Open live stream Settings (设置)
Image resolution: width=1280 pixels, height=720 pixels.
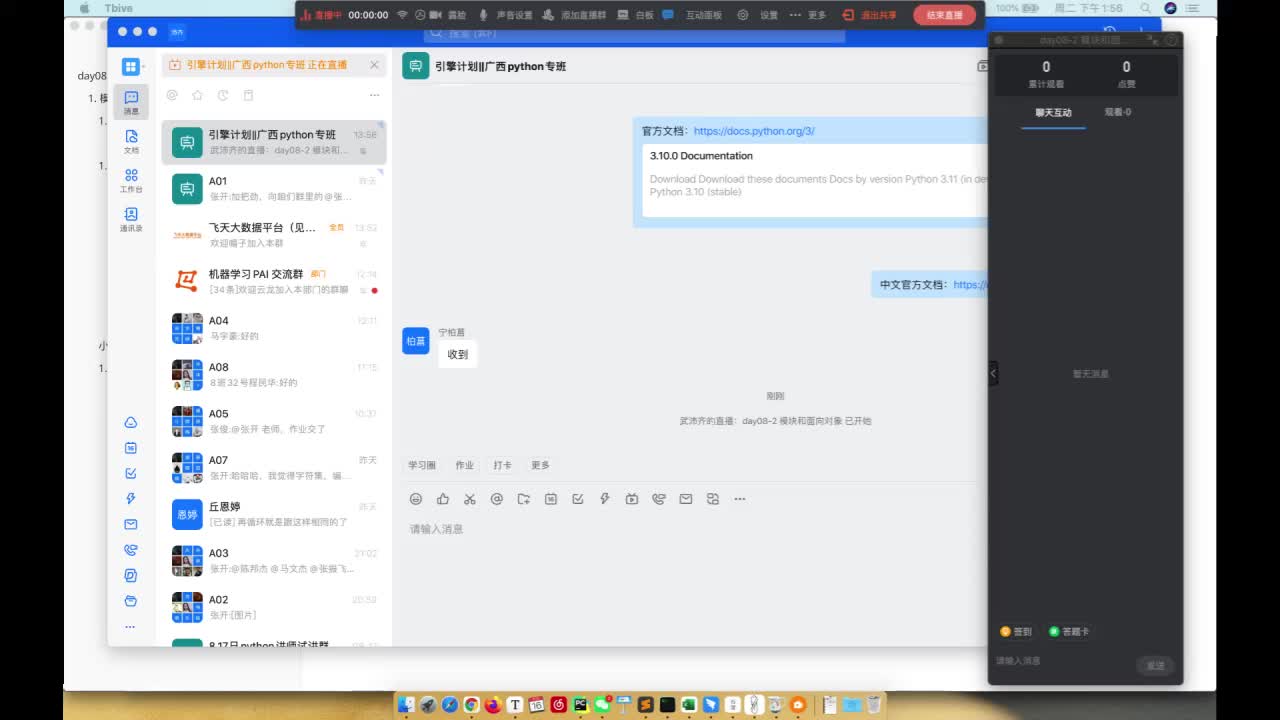coord(758,15)
